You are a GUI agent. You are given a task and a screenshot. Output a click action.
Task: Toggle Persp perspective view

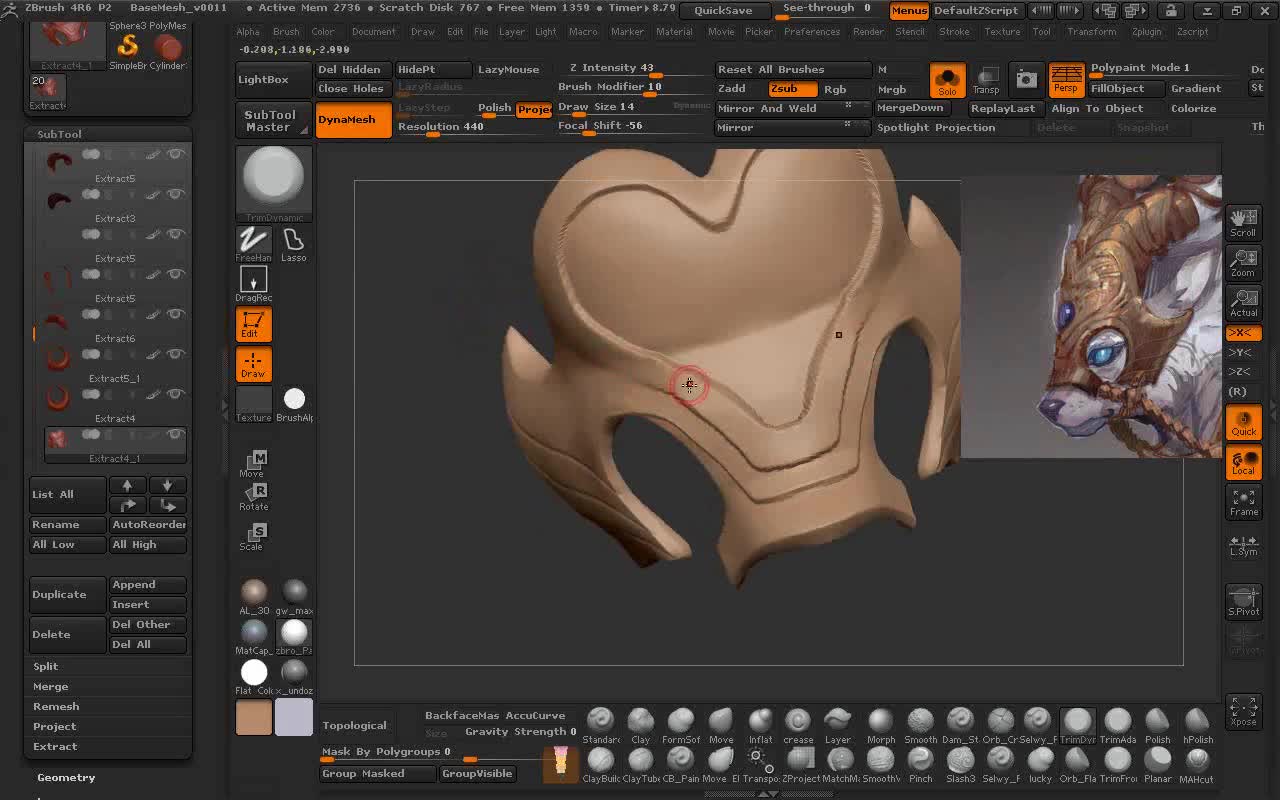click(x=1066, y=80)
